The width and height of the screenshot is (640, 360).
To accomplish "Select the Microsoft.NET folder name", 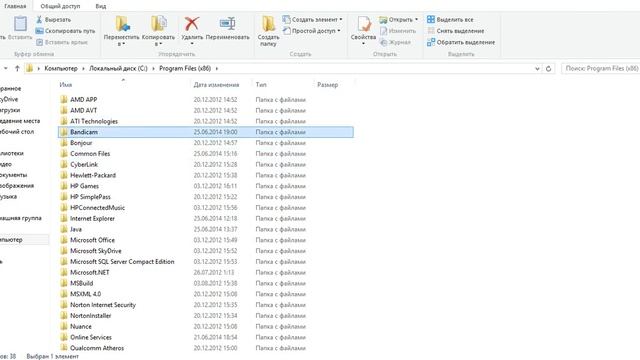I will (90, 272).
